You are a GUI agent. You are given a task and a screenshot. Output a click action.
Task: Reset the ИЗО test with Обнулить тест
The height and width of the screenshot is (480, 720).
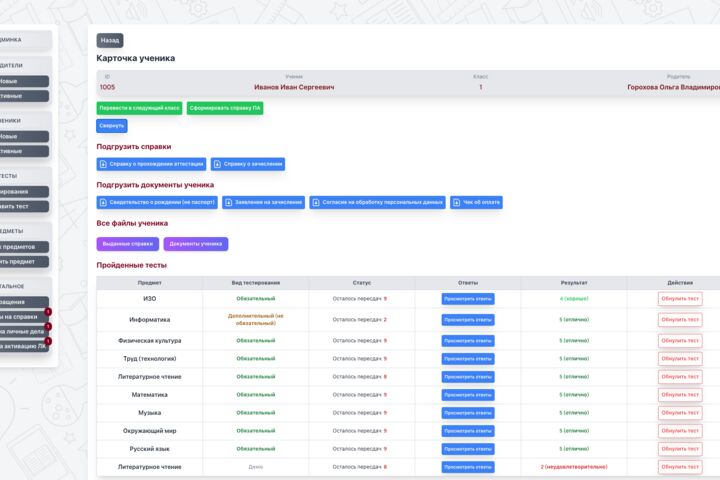pyautogui.click(x=680, y=299)
